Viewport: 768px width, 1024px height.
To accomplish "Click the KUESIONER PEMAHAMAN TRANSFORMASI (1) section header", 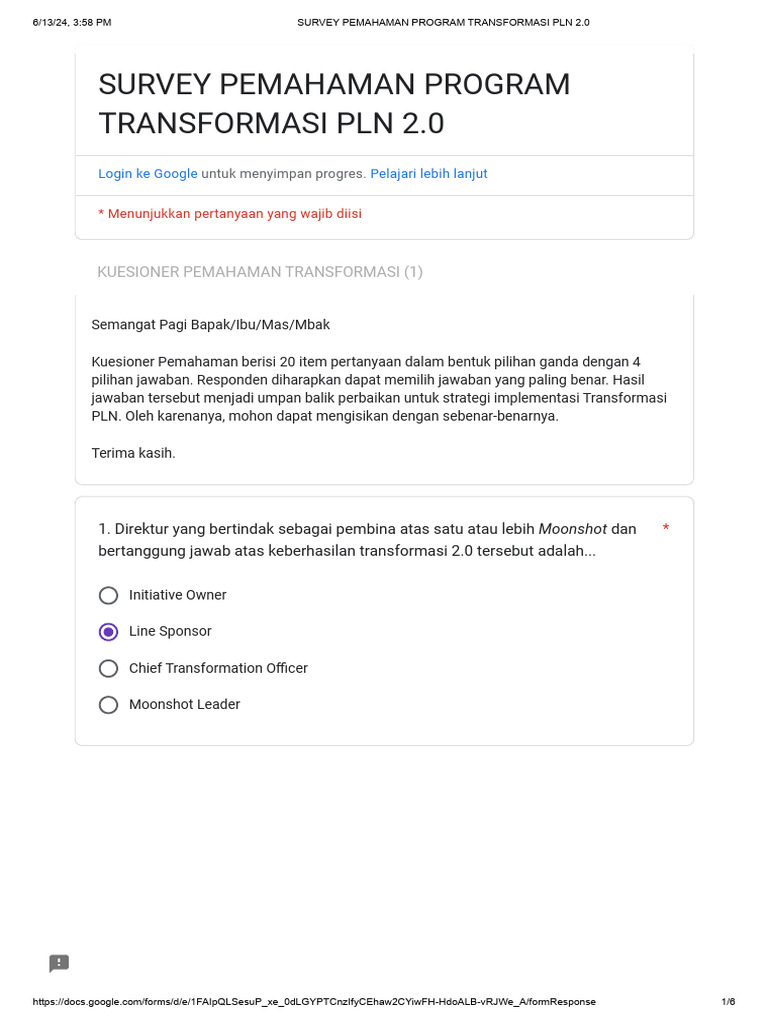I will (x=260, y=272).
